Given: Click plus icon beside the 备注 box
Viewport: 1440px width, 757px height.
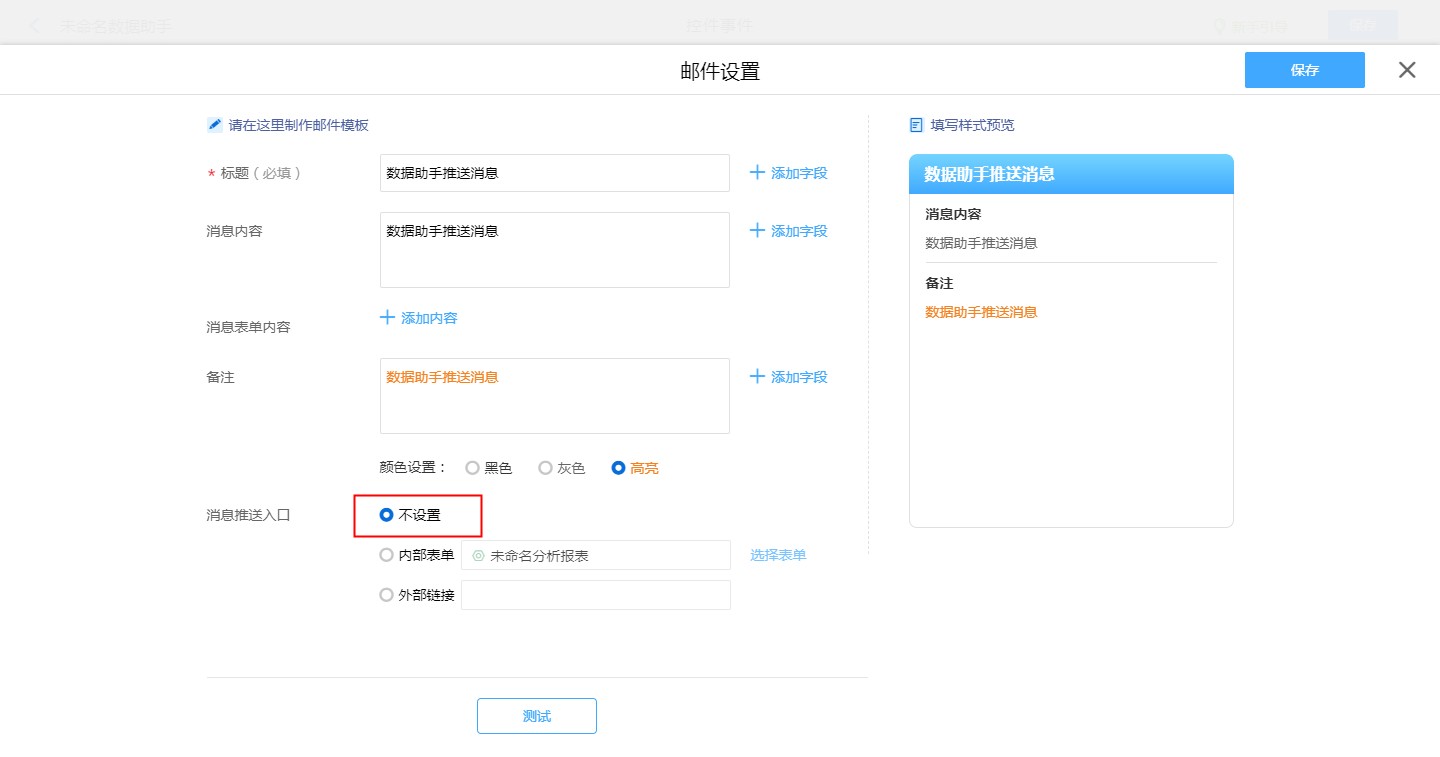Looking at the screenshot, I should [x=757, y=377].
